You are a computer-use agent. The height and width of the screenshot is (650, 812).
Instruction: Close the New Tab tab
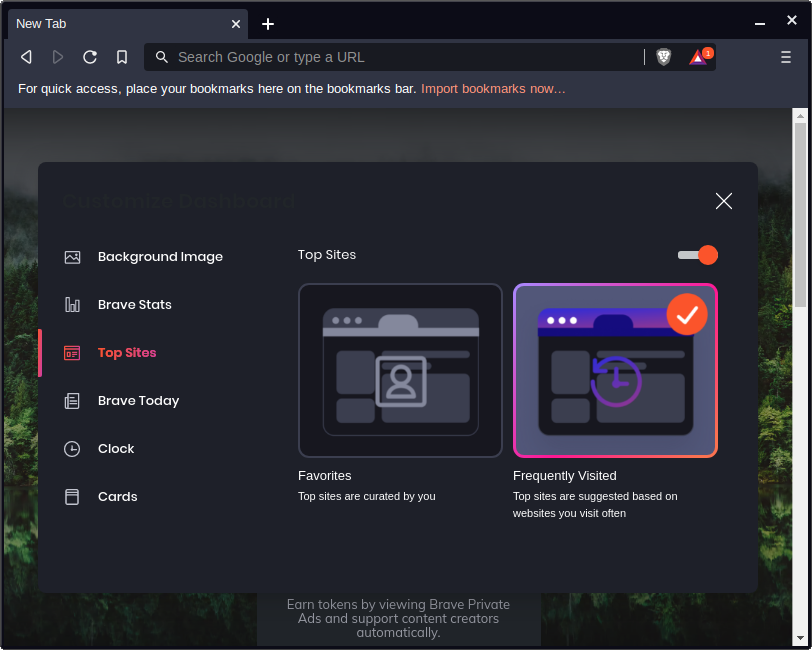(x=236, y=24)
